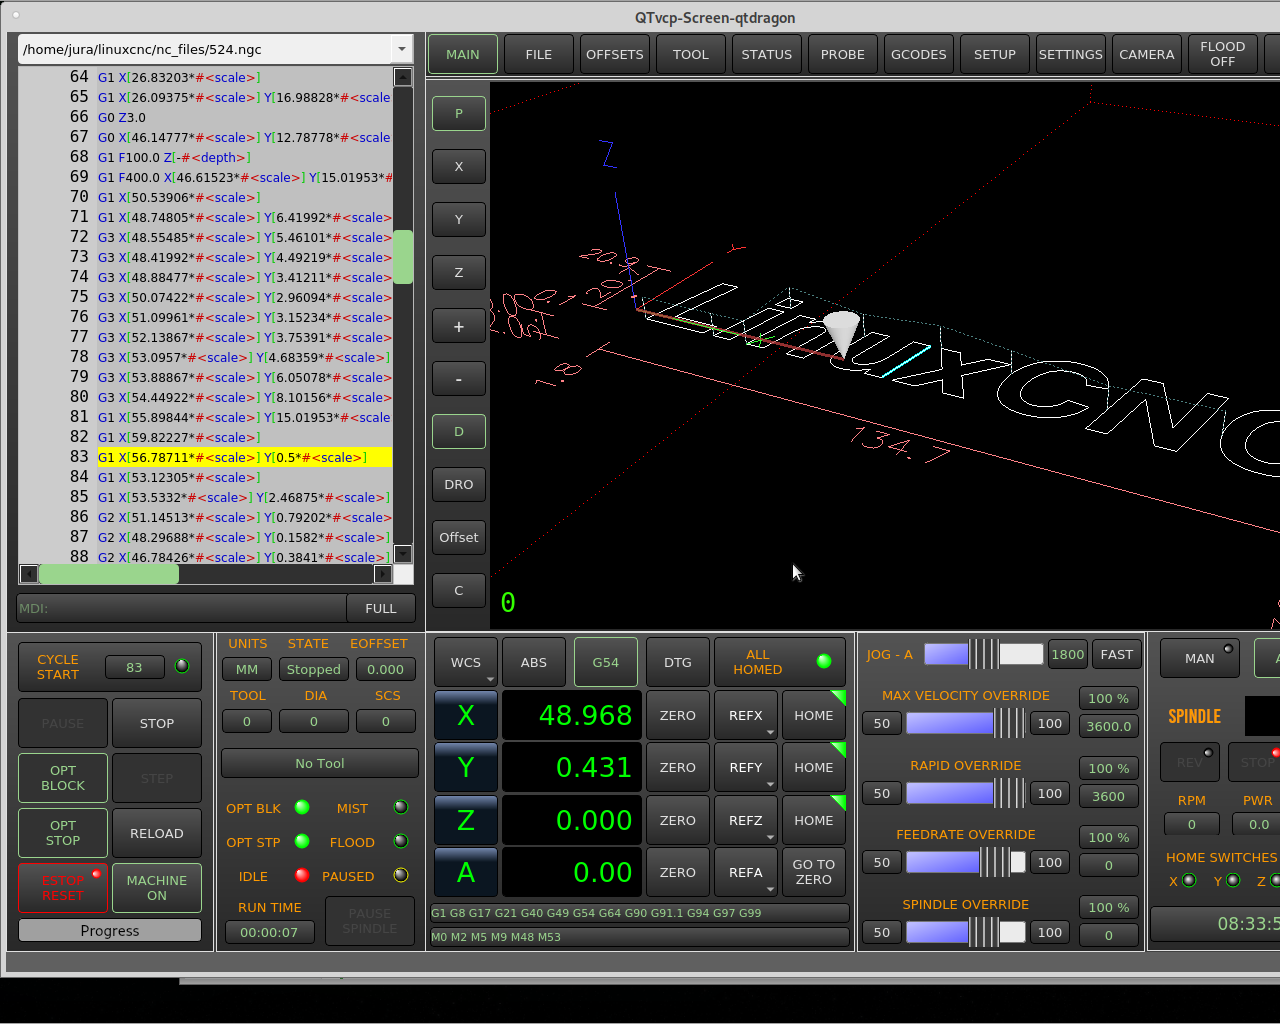1280x1024 pixels.
Task: Click the gcode scroll down arrow
Action: (403, 554)
